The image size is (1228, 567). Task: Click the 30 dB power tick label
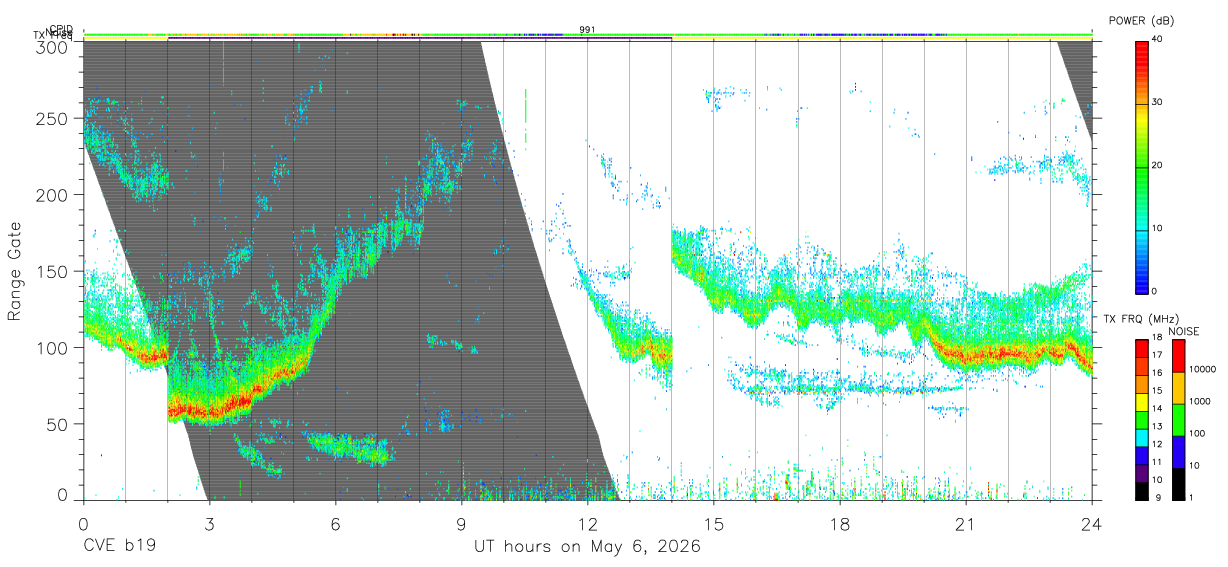click(1158, 102)
